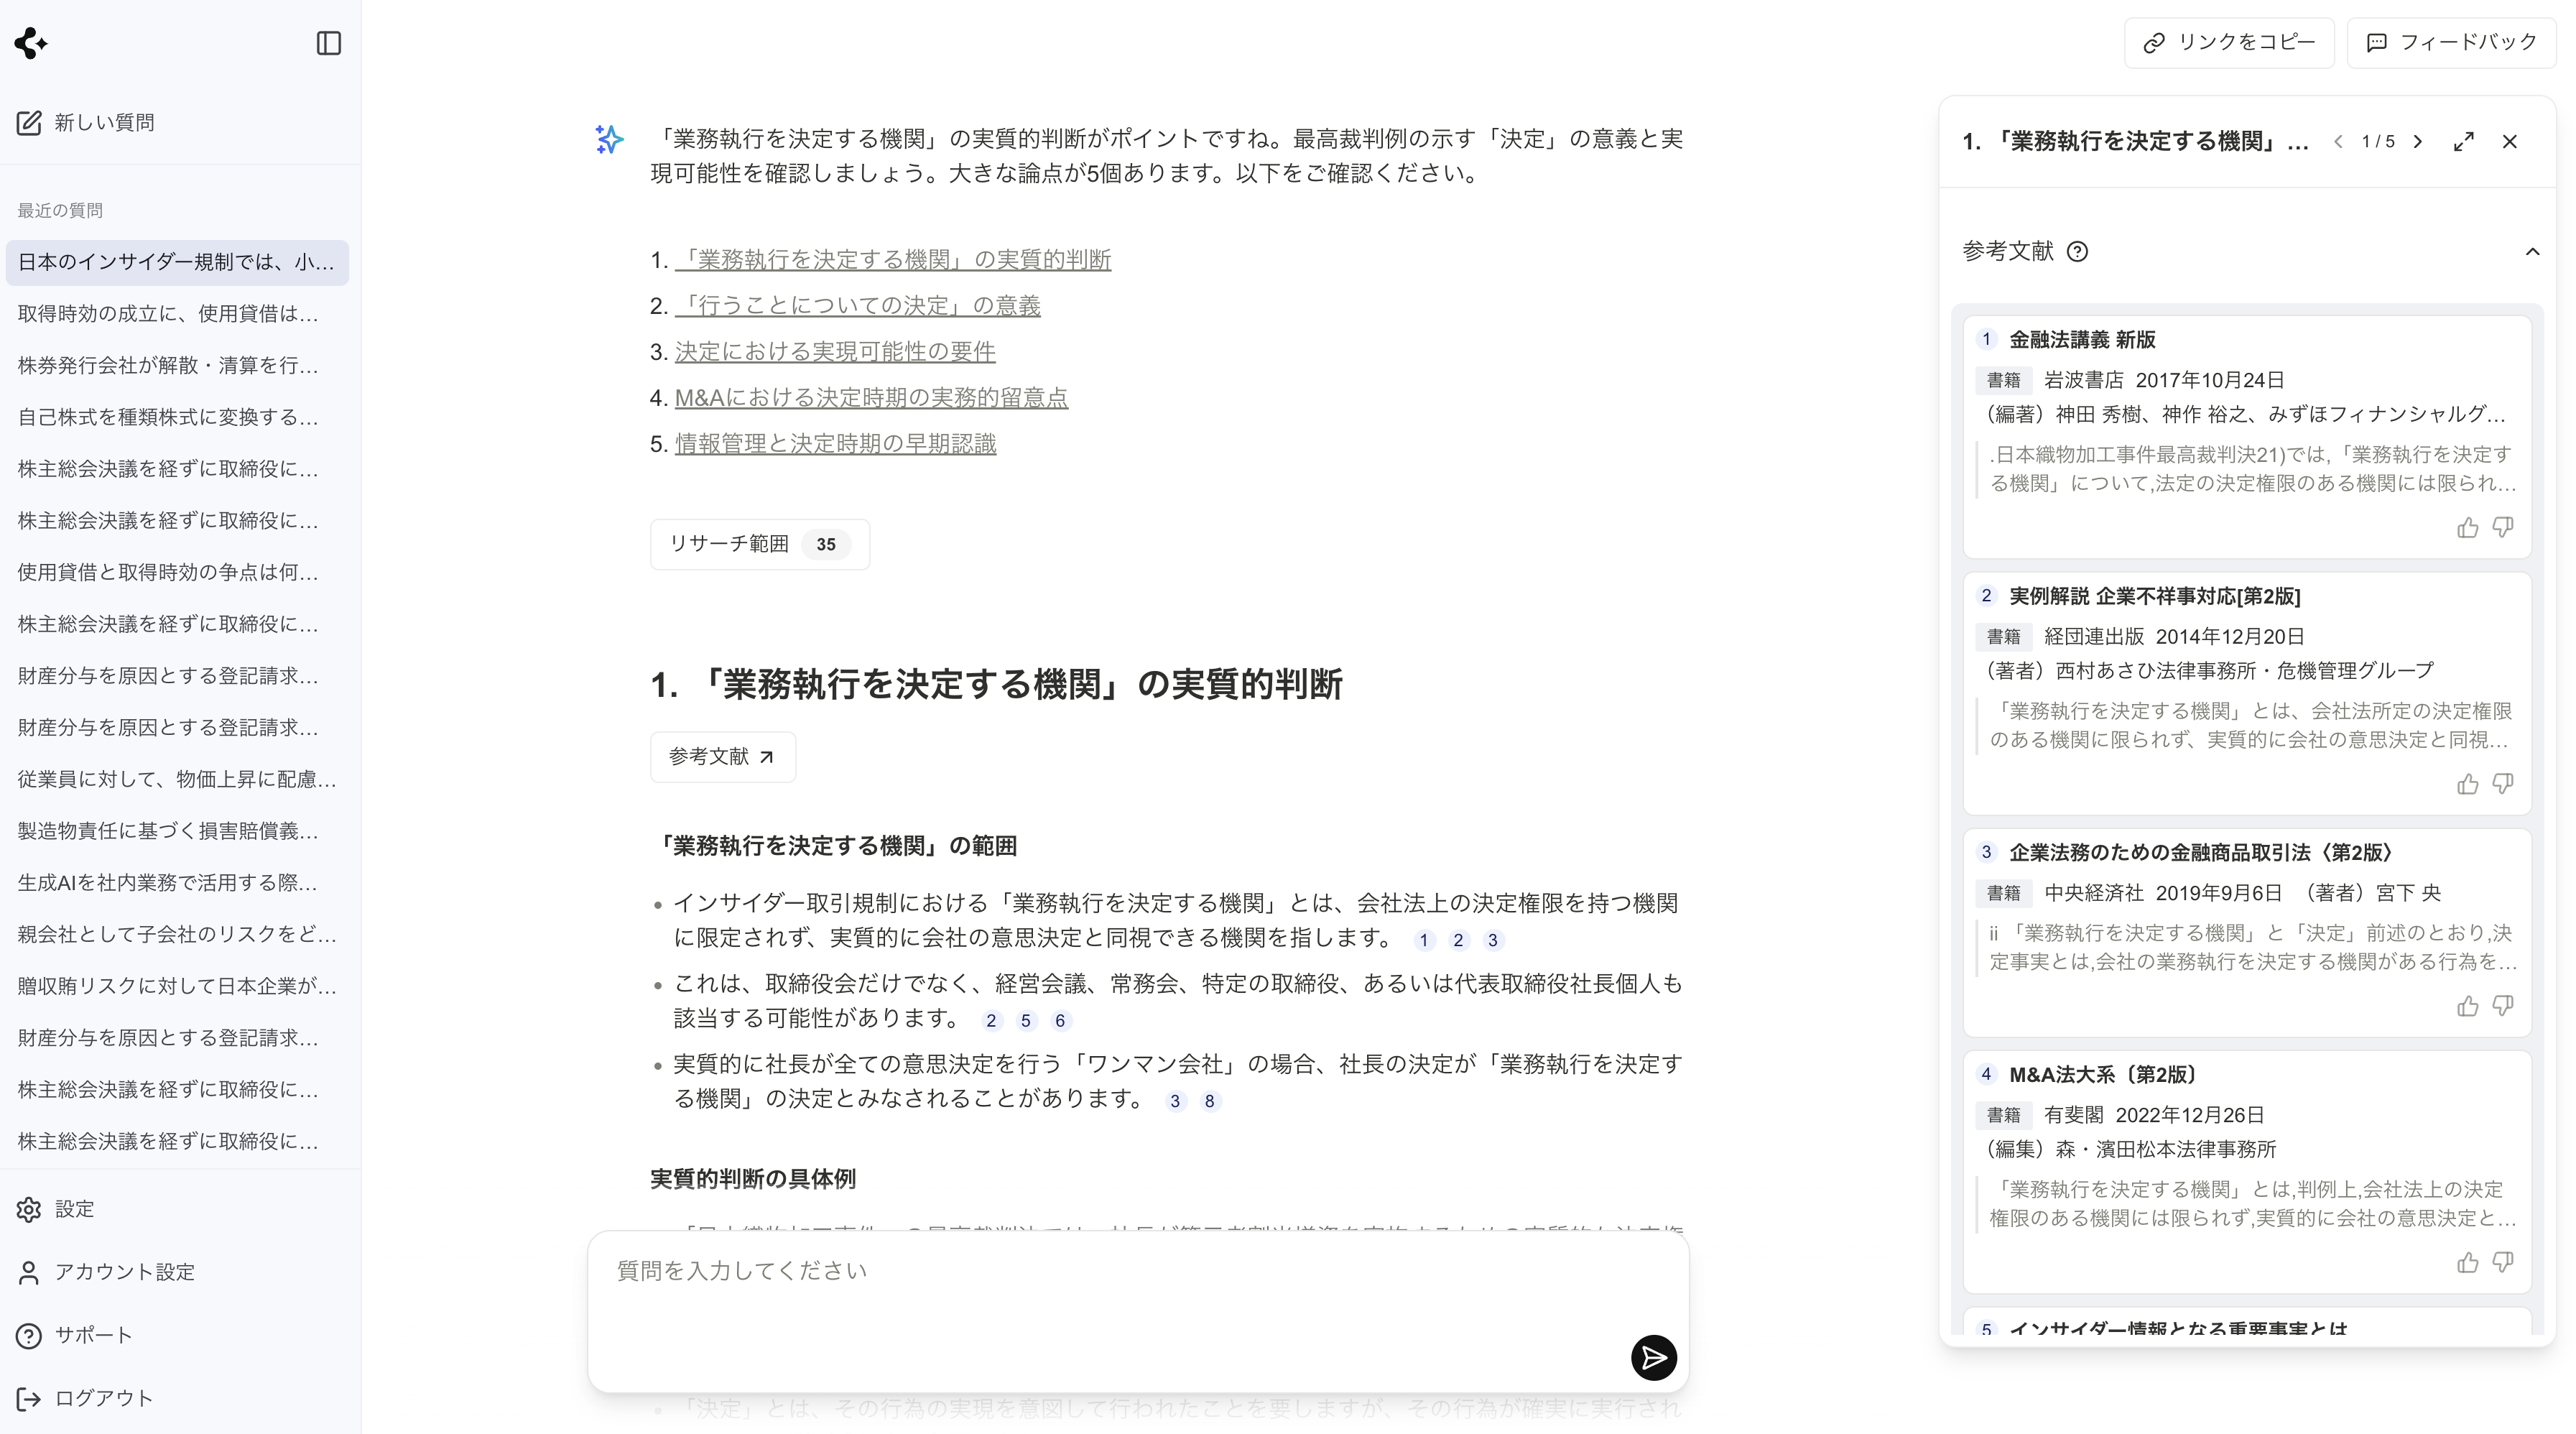Click the app logo icon

tap(31, 43)
